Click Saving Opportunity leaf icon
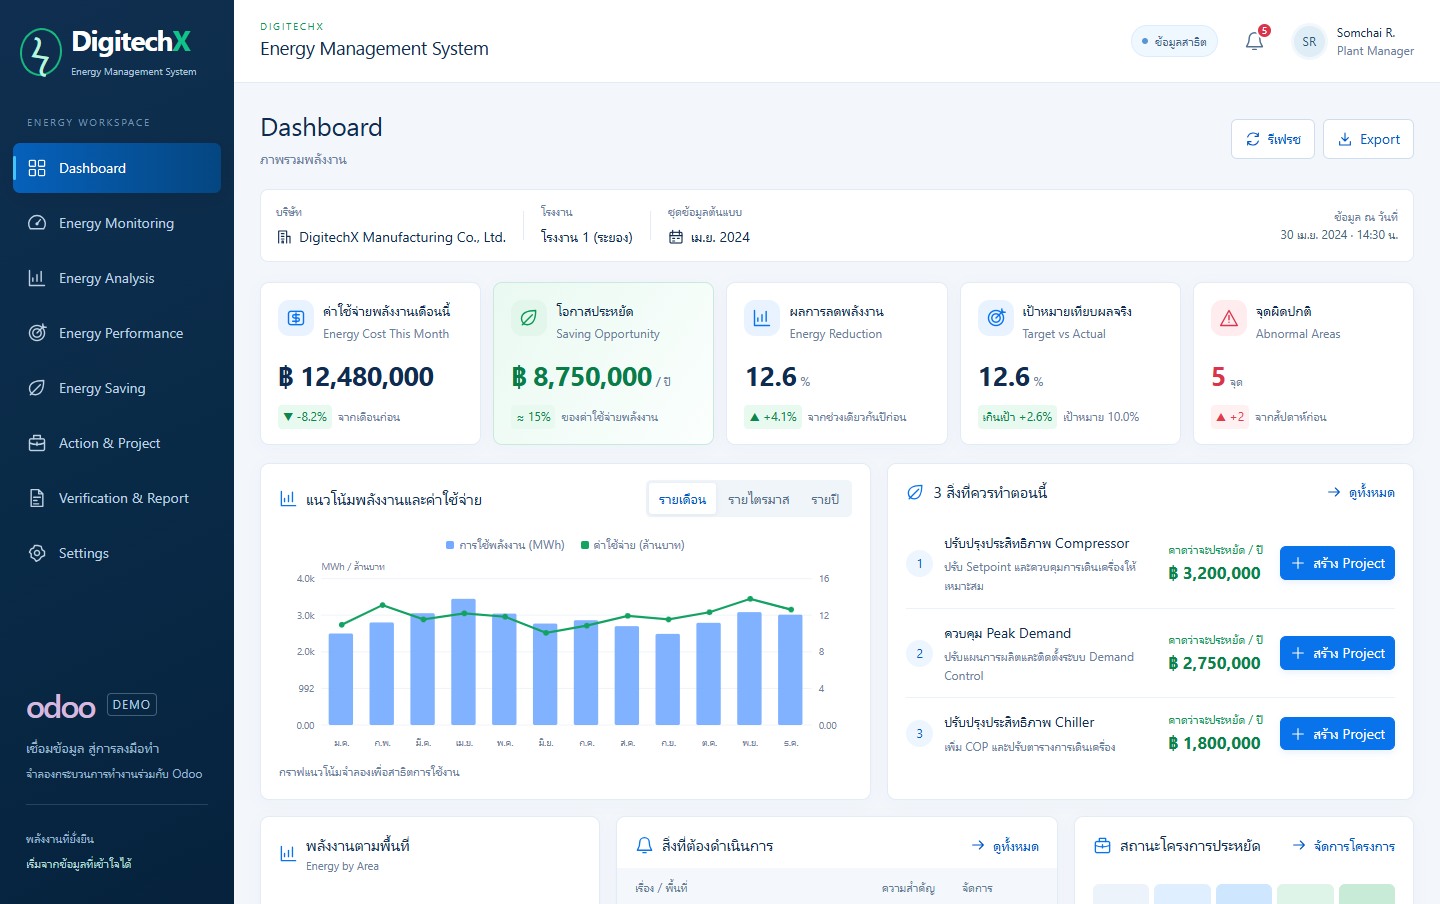 [529, 318]
